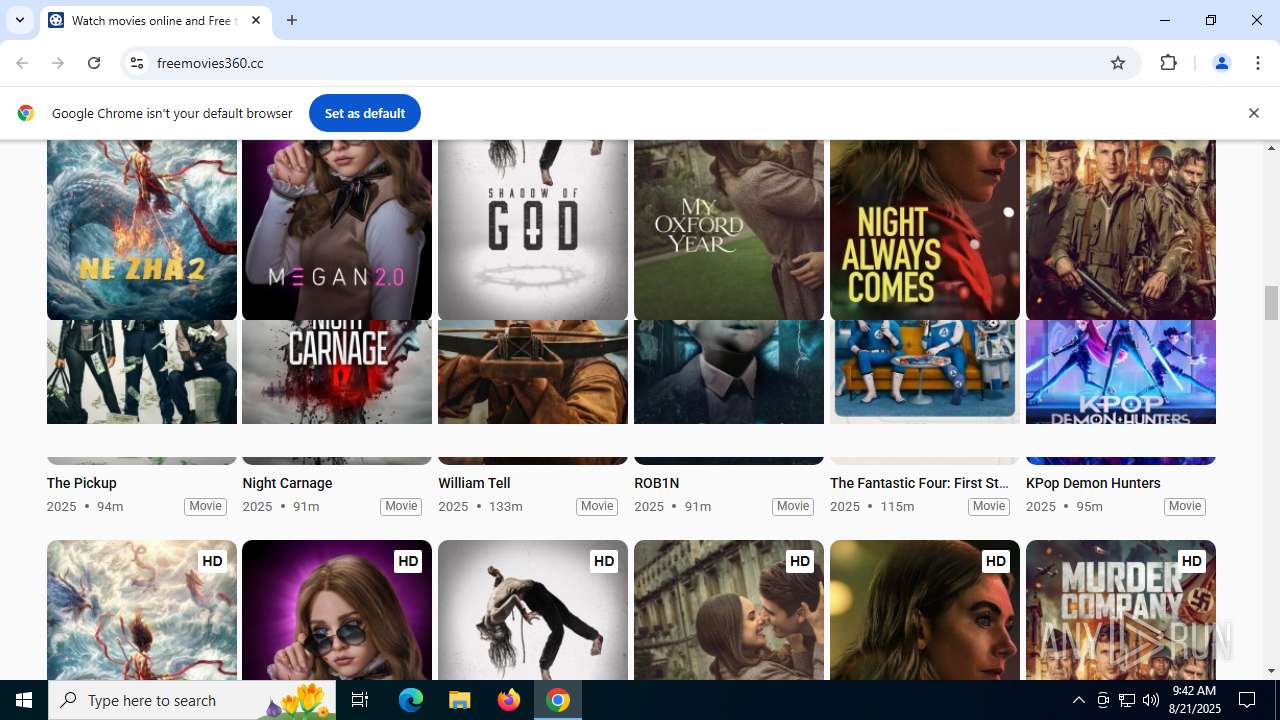Click "2025 • 94m" under The Pickup

click(x=85, y=506)
